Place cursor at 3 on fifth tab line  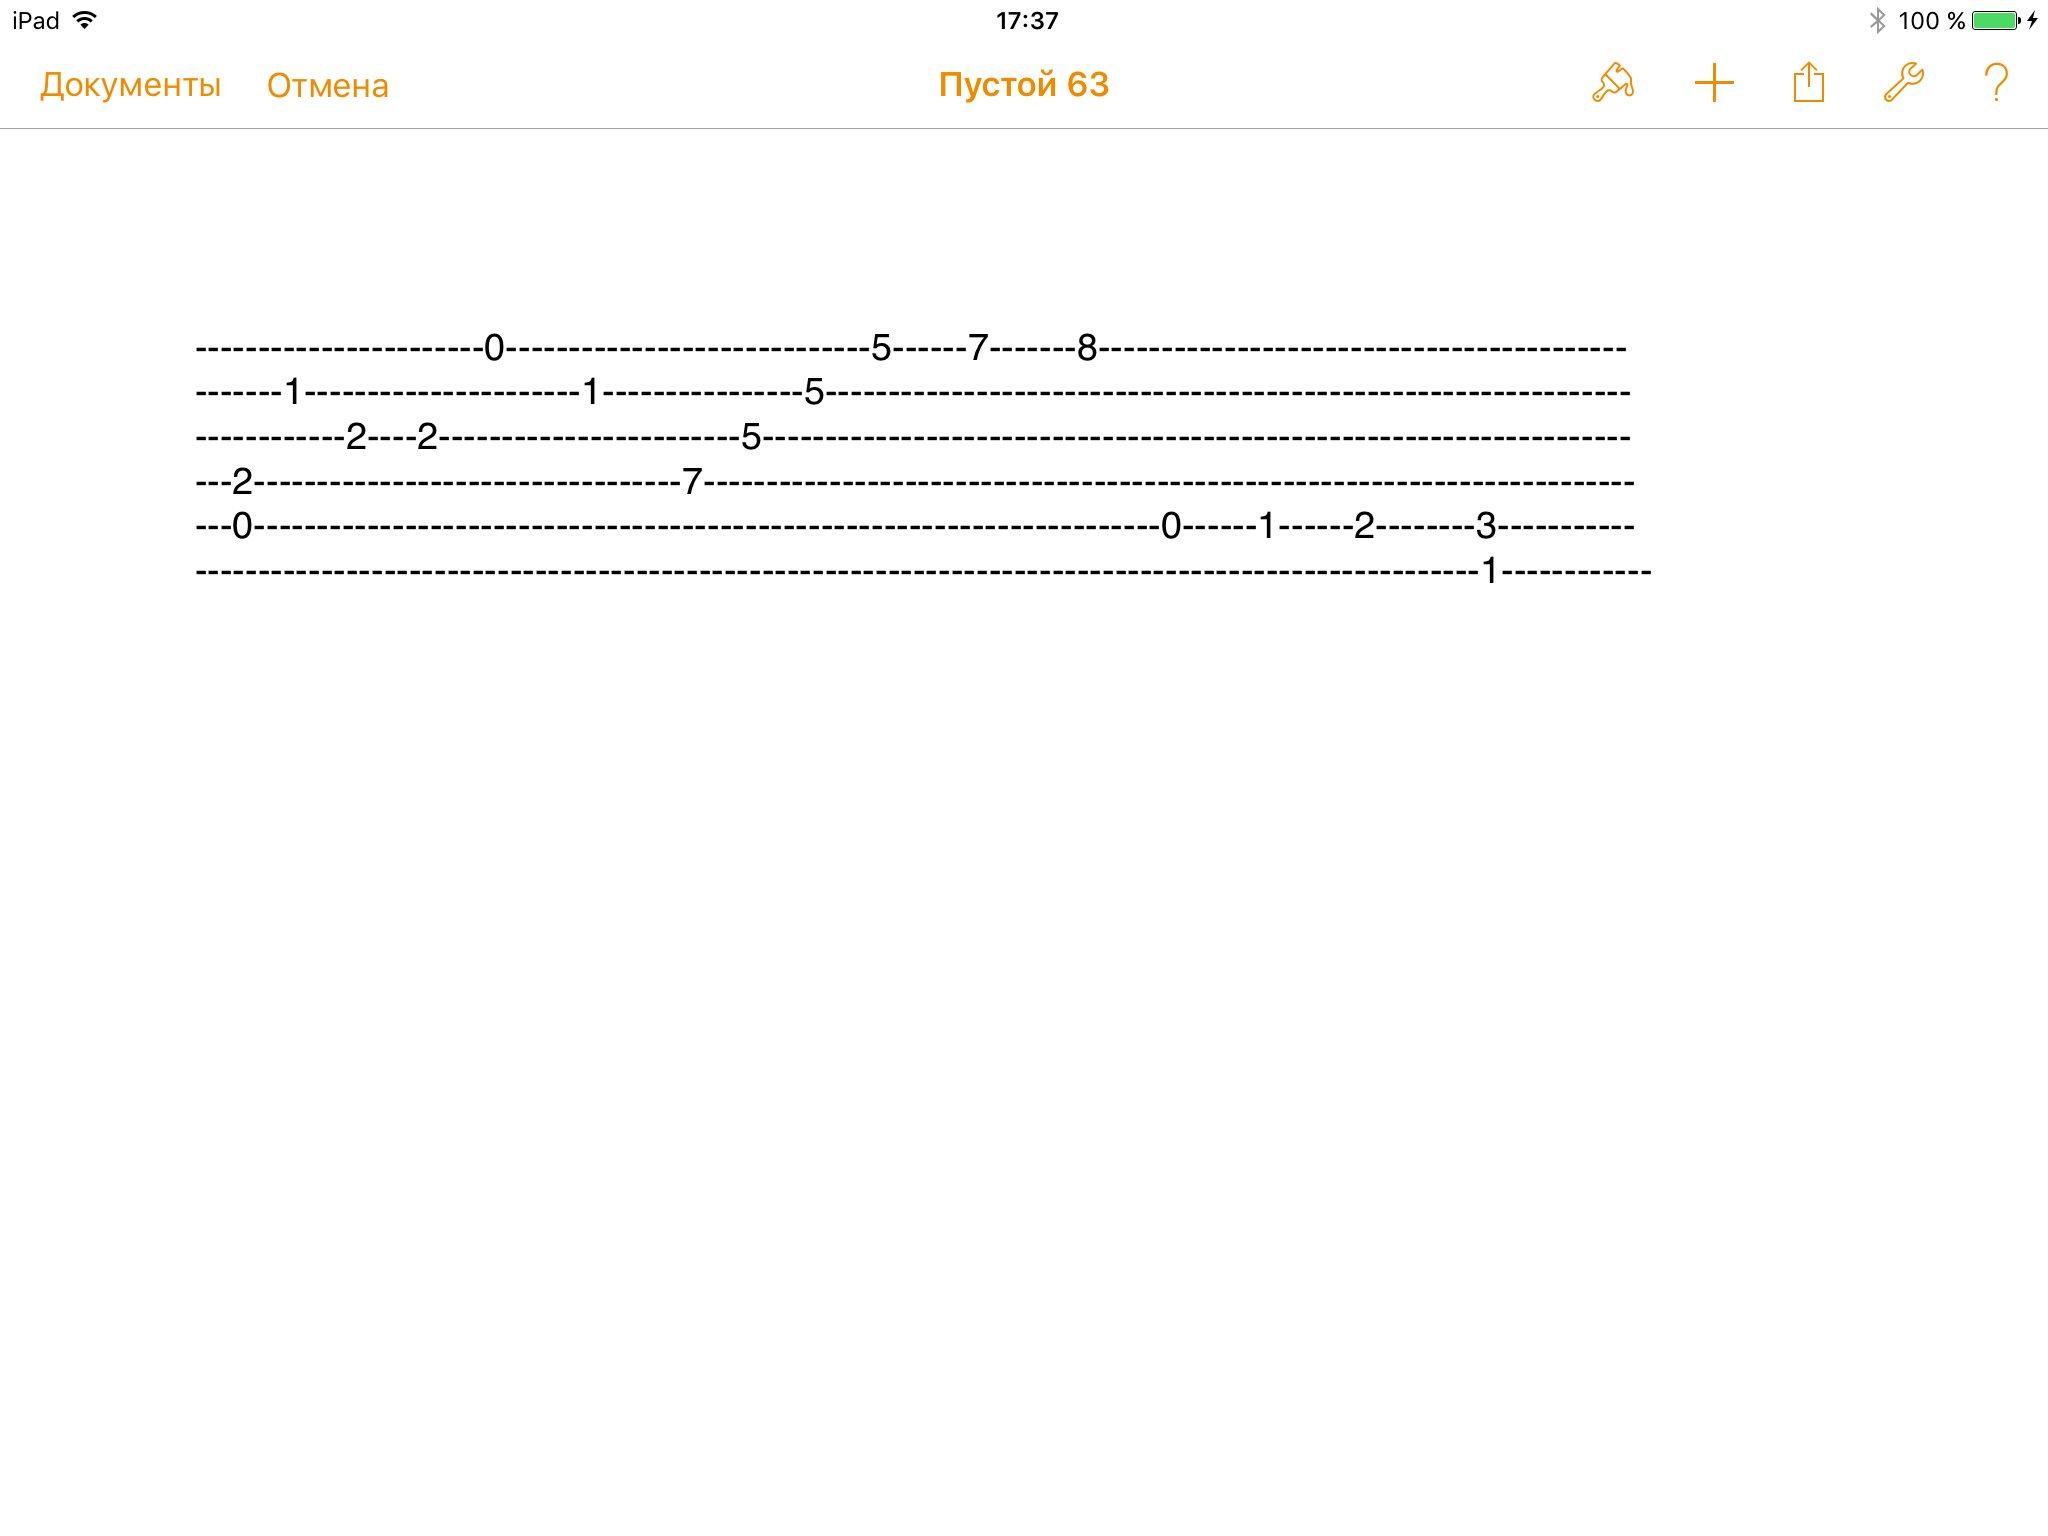point(1486,525)
